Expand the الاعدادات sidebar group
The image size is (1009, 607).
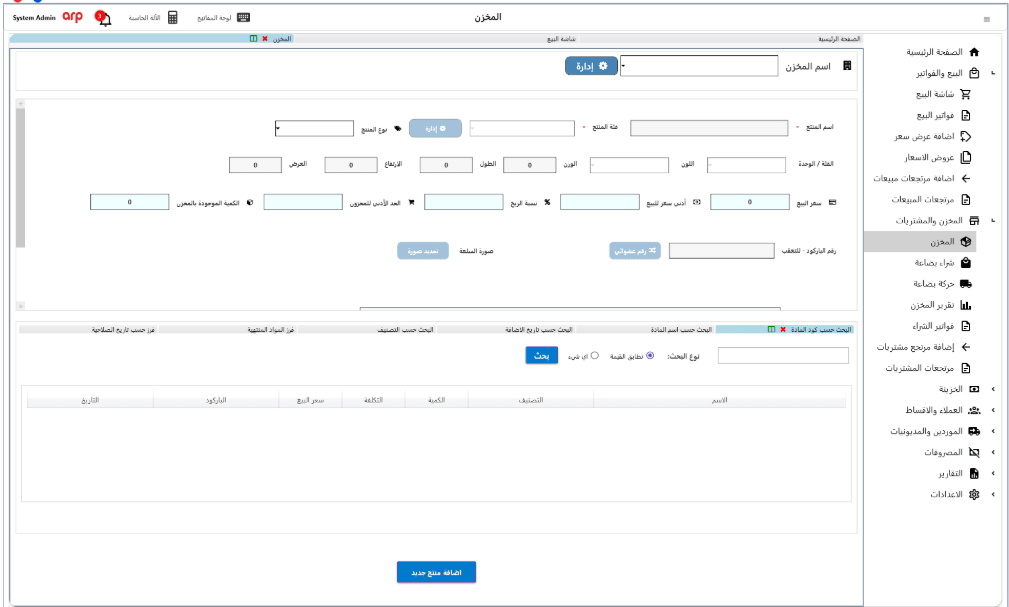[x=993, y=494]
